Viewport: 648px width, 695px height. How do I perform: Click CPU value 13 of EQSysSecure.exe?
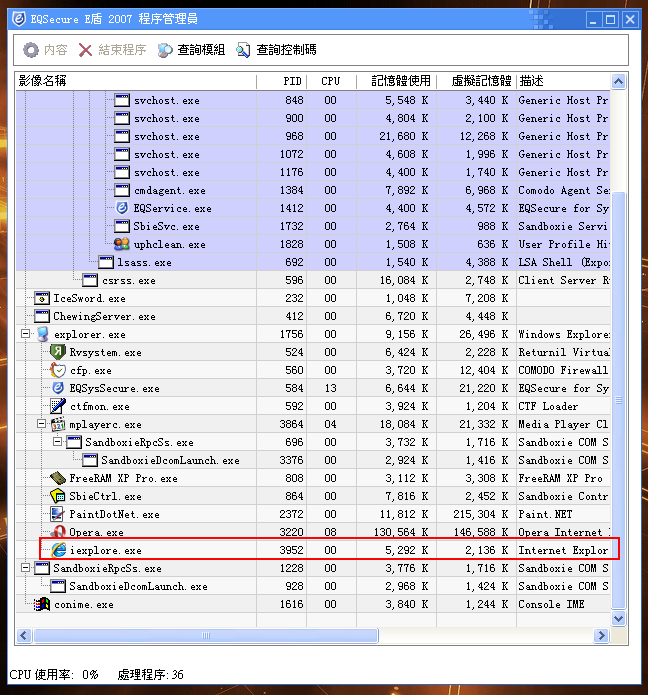coord(331,388)
